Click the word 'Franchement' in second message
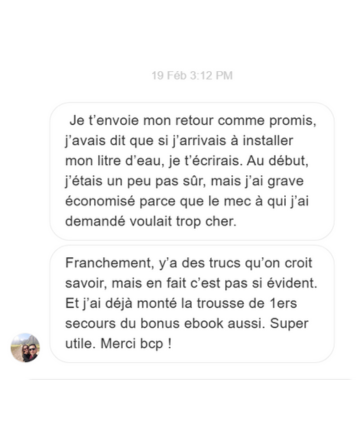The image size is (360, 438). click(x=108, y=263)
